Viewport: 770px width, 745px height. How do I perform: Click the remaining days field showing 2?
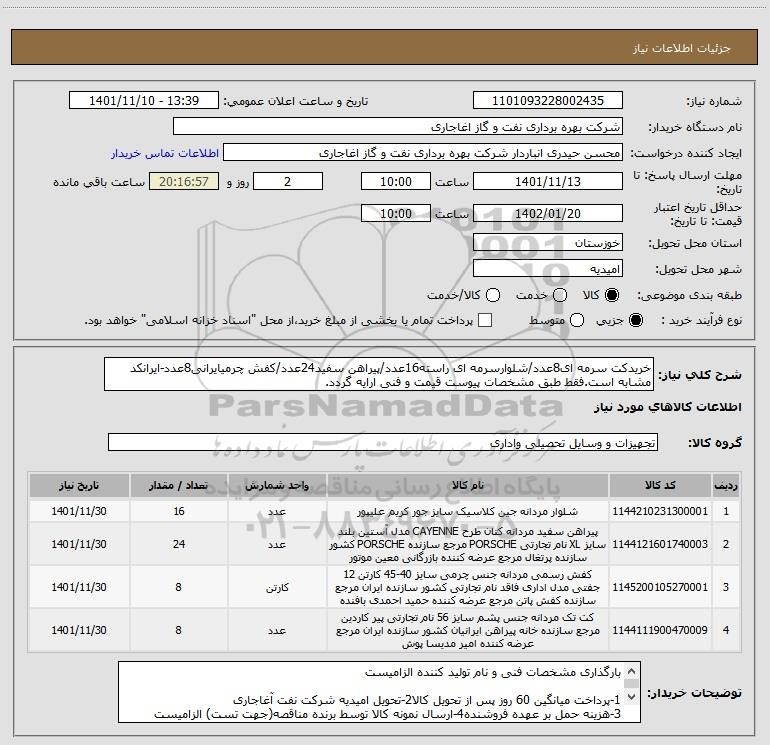coord(288,181)
